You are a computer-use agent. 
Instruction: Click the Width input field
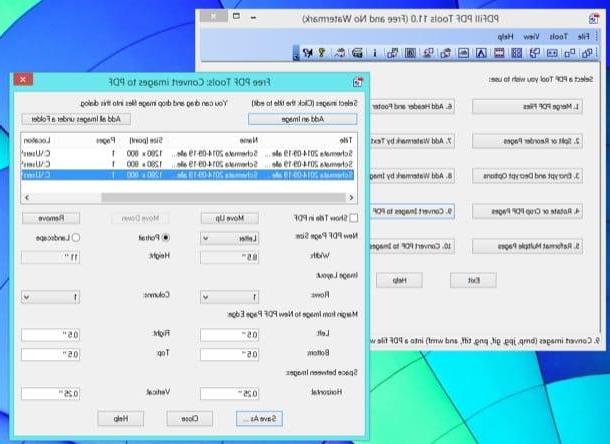[230, 257]
